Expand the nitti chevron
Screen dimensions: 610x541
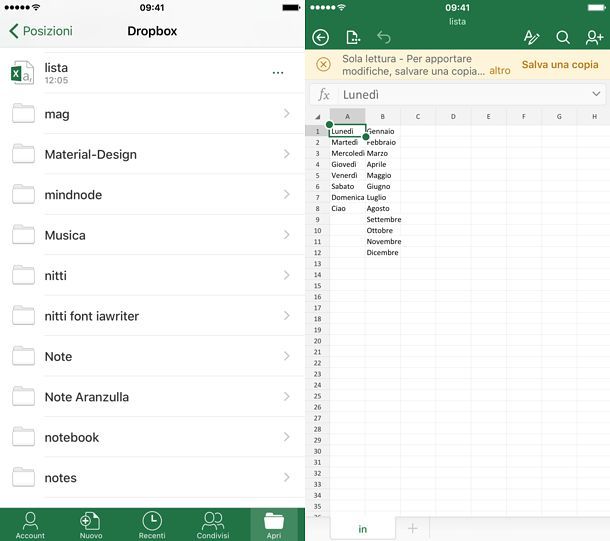tap(287, 275)
